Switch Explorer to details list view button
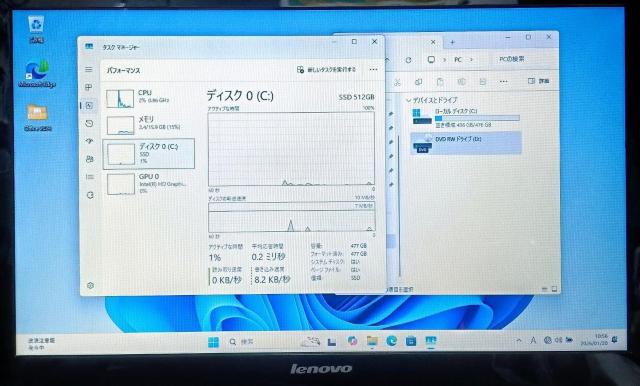The width and height of the screenshot is (640, 386). click(x=544, y=288)
